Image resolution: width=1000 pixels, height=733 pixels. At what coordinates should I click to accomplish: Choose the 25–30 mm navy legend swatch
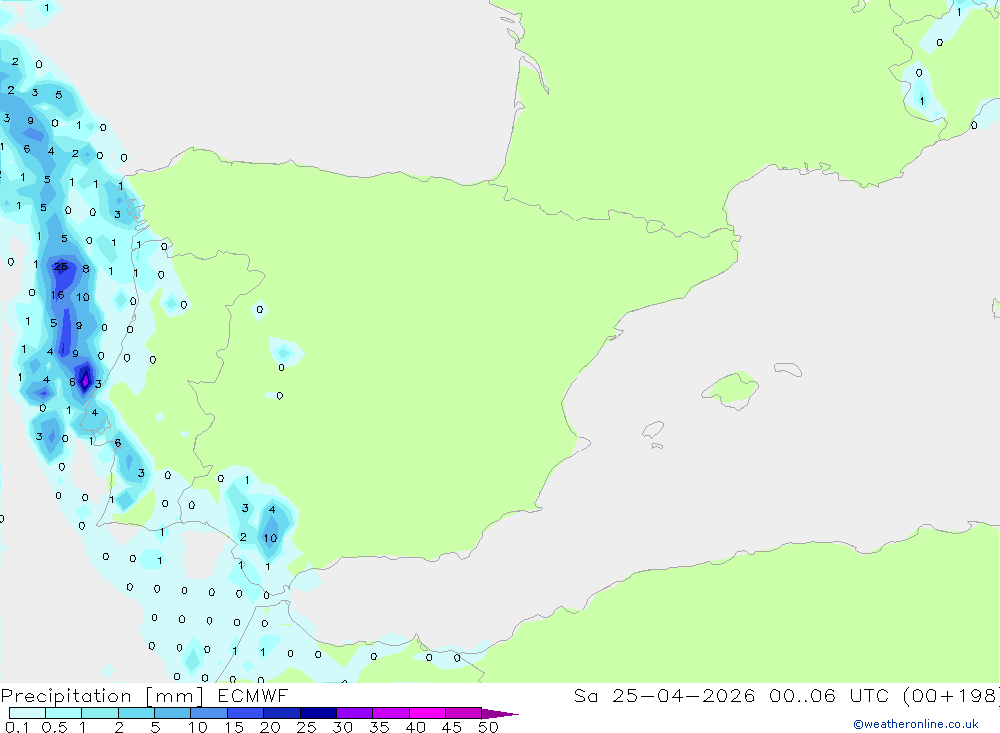318,713
